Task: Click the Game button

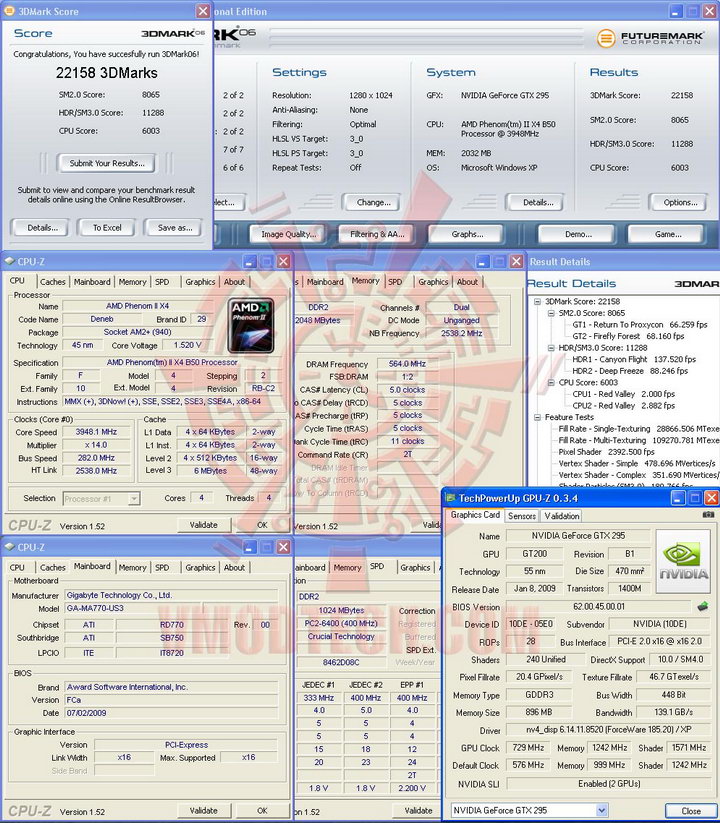Action: point(668,234)
